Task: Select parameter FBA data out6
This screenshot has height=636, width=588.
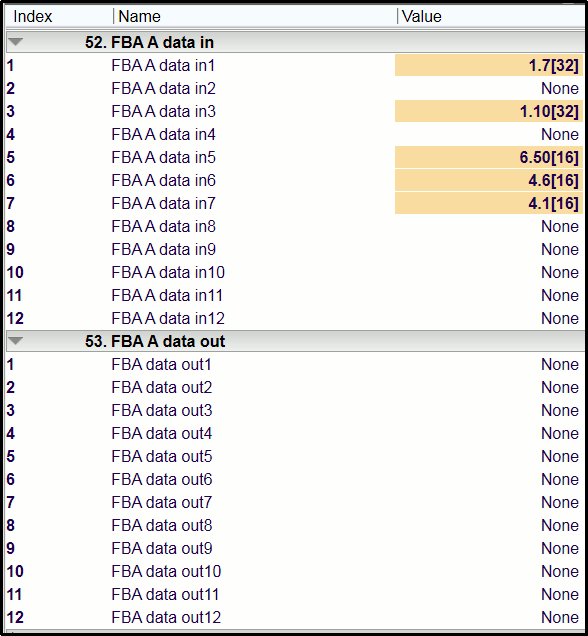Action: pos(162,479)
